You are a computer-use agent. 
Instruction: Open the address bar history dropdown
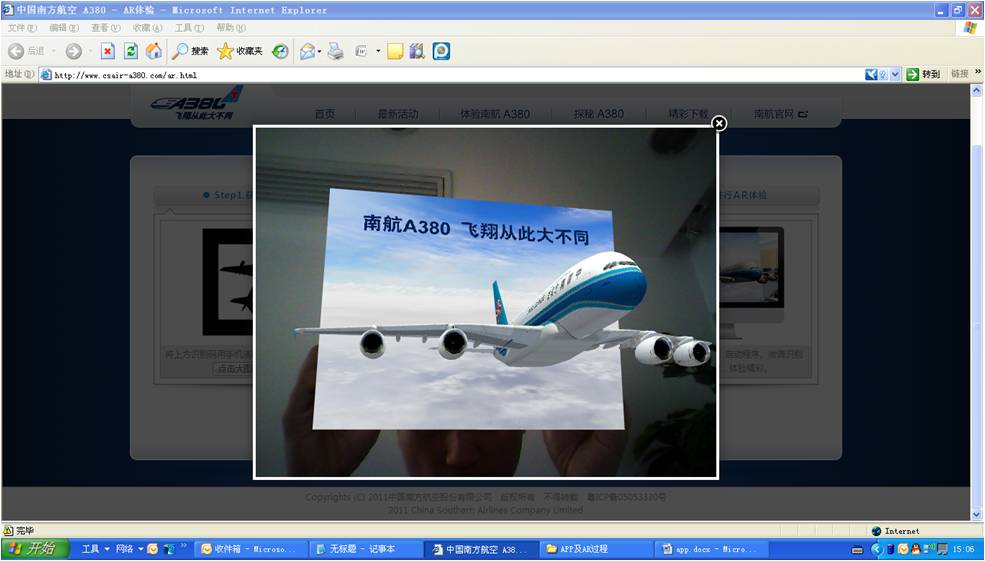tap(895, 74)
